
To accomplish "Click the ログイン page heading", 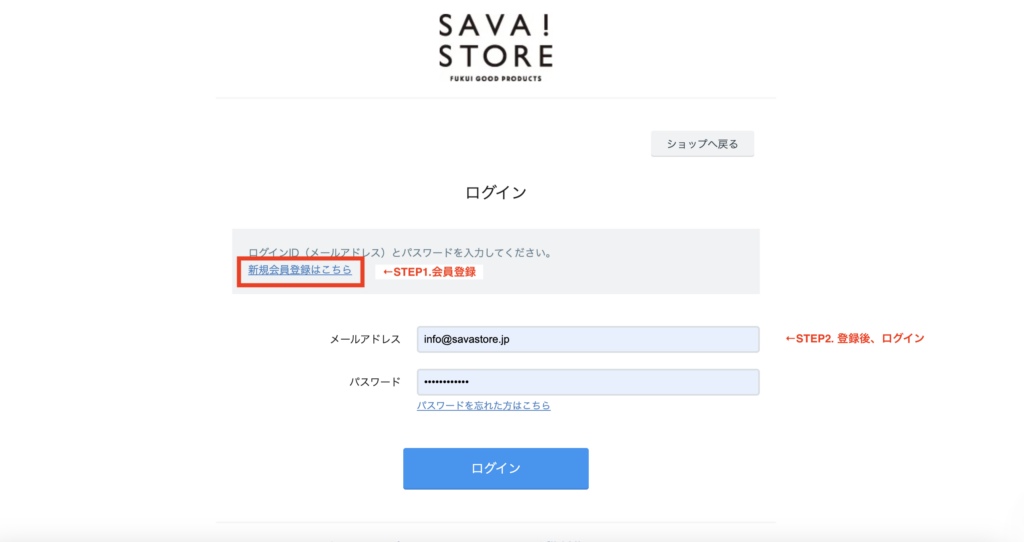I will 496,193.
